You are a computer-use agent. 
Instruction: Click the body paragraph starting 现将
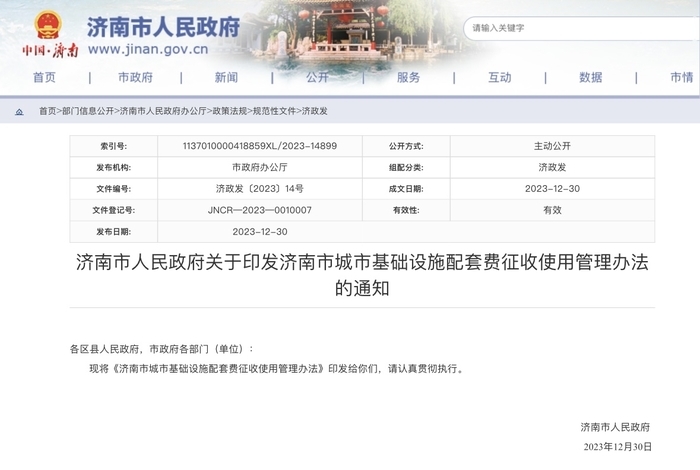[277, 369]
